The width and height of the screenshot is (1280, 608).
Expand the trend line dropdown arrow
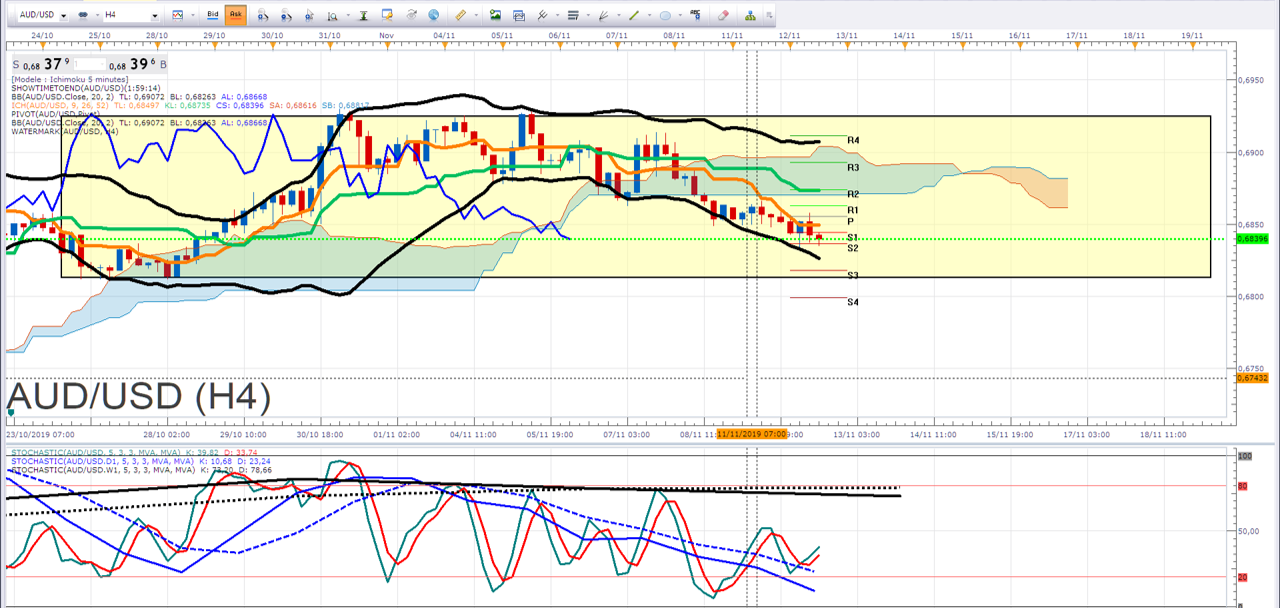(x=649, y=15)
